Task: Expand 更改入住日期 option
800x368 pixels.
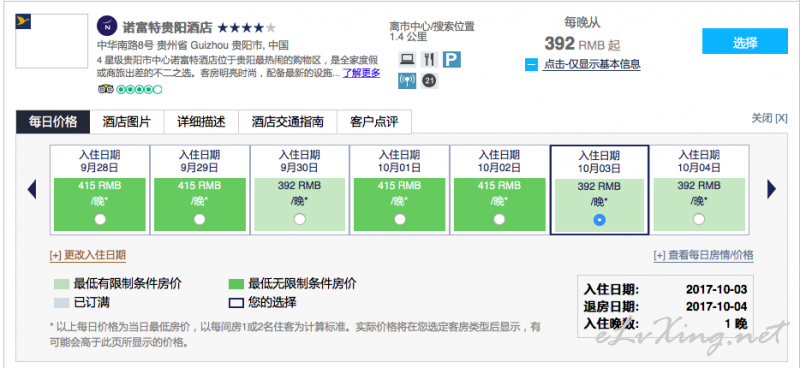Action: pyautogui.click(x=88, y=255)
